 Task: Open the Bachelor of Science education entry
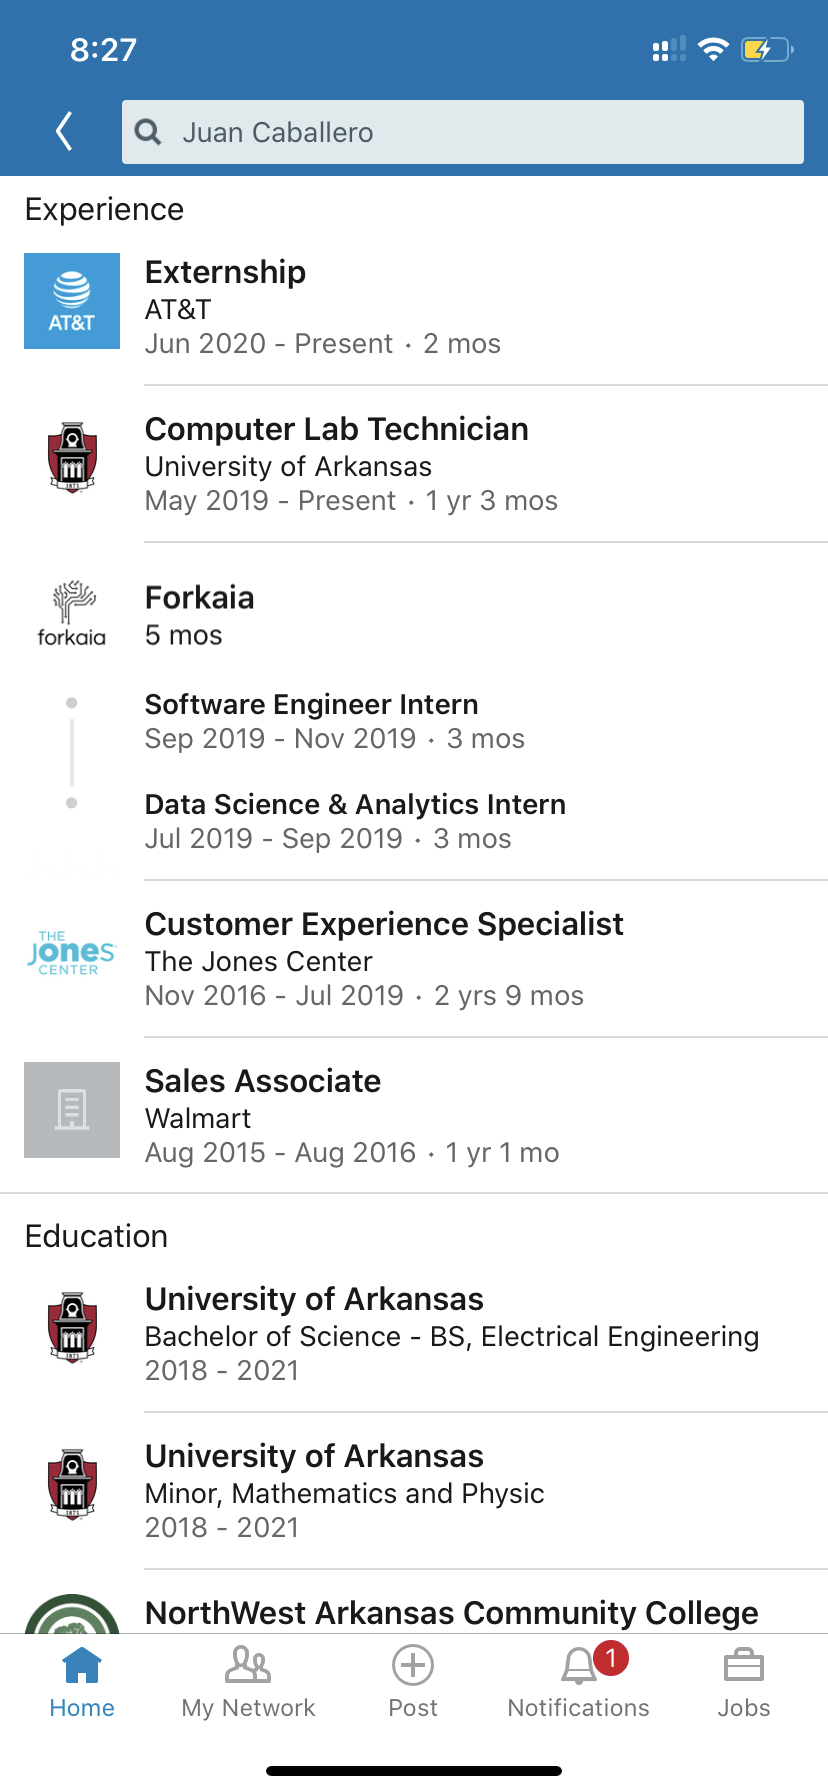(451, 1336)
